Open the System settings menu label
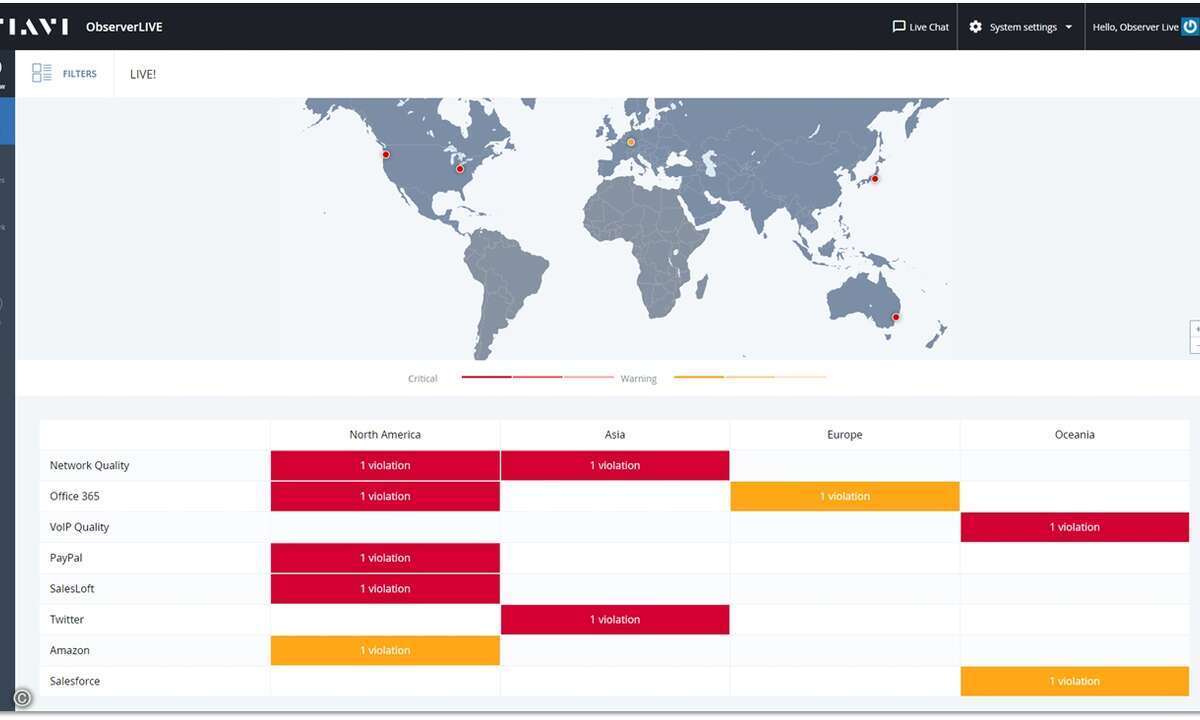This screenshot has width=1200, height=720. [1023, 27]
